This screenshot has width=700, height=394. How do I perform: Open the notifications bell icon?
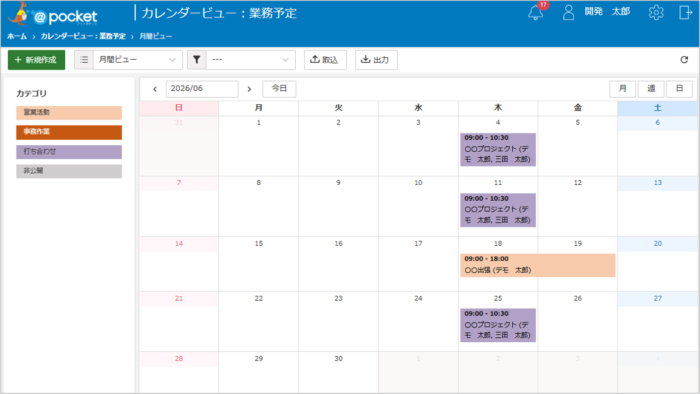(x=535, y=12)
